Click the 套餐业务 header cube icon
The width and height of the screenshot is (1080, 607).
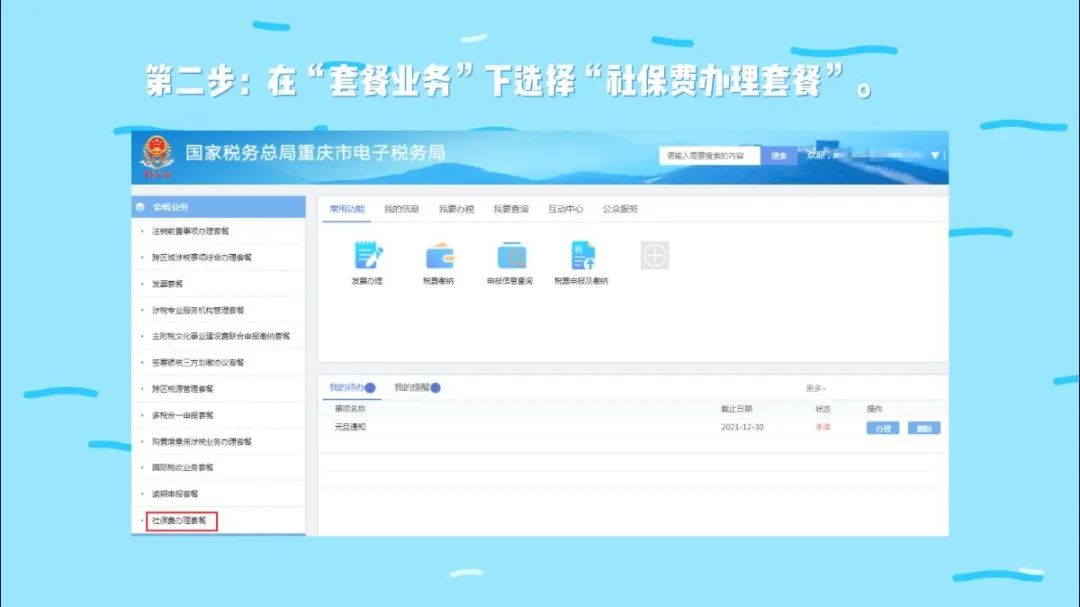tap(141, 207)
